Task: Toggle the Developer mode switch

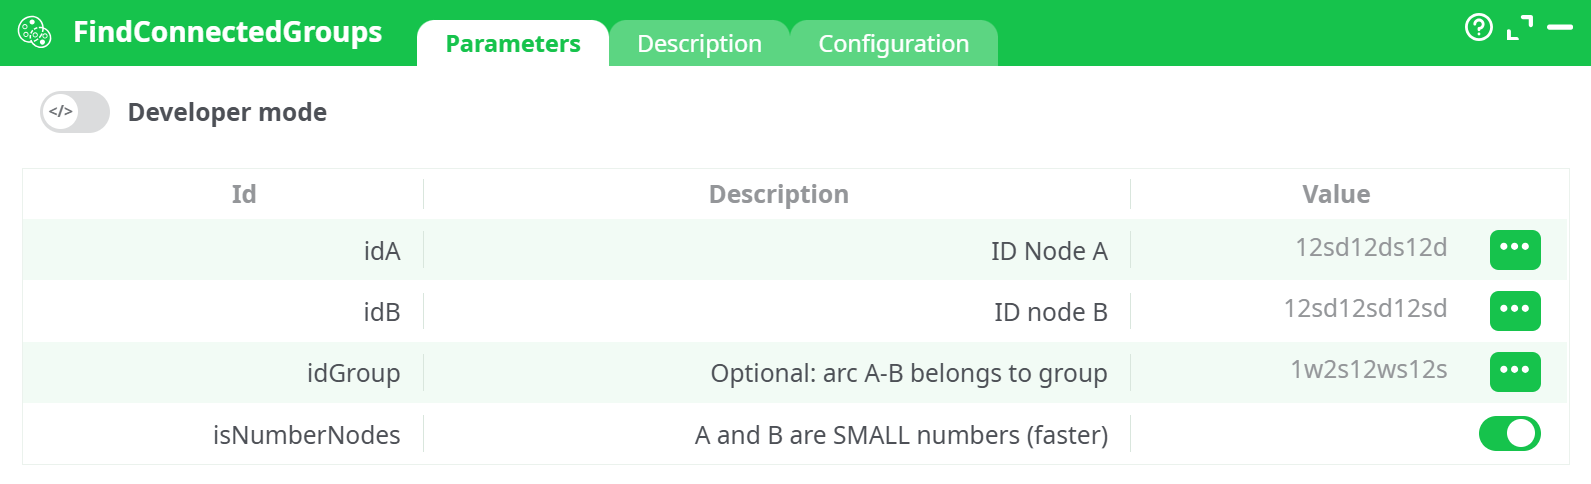Action: tap(75, 112)
